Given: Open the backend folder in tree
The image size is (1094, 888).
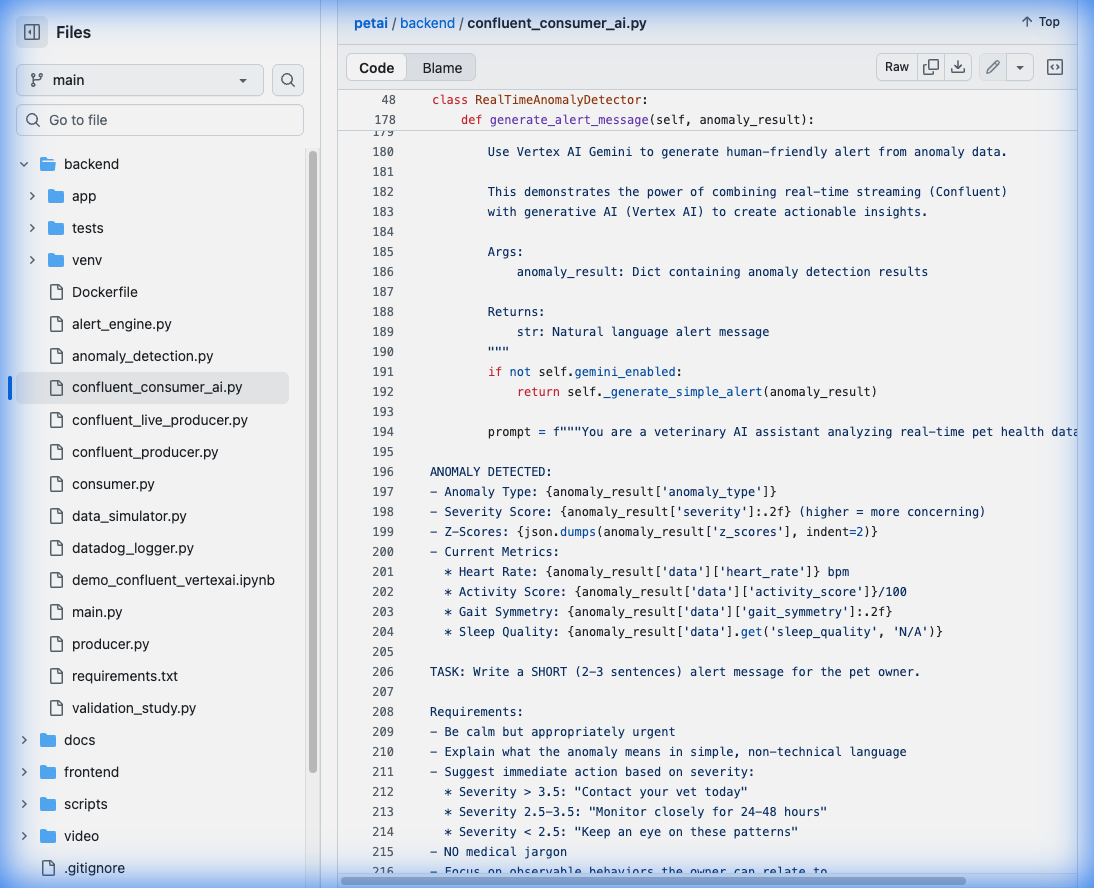Looking at the screenshot, I should click(91, 164).
